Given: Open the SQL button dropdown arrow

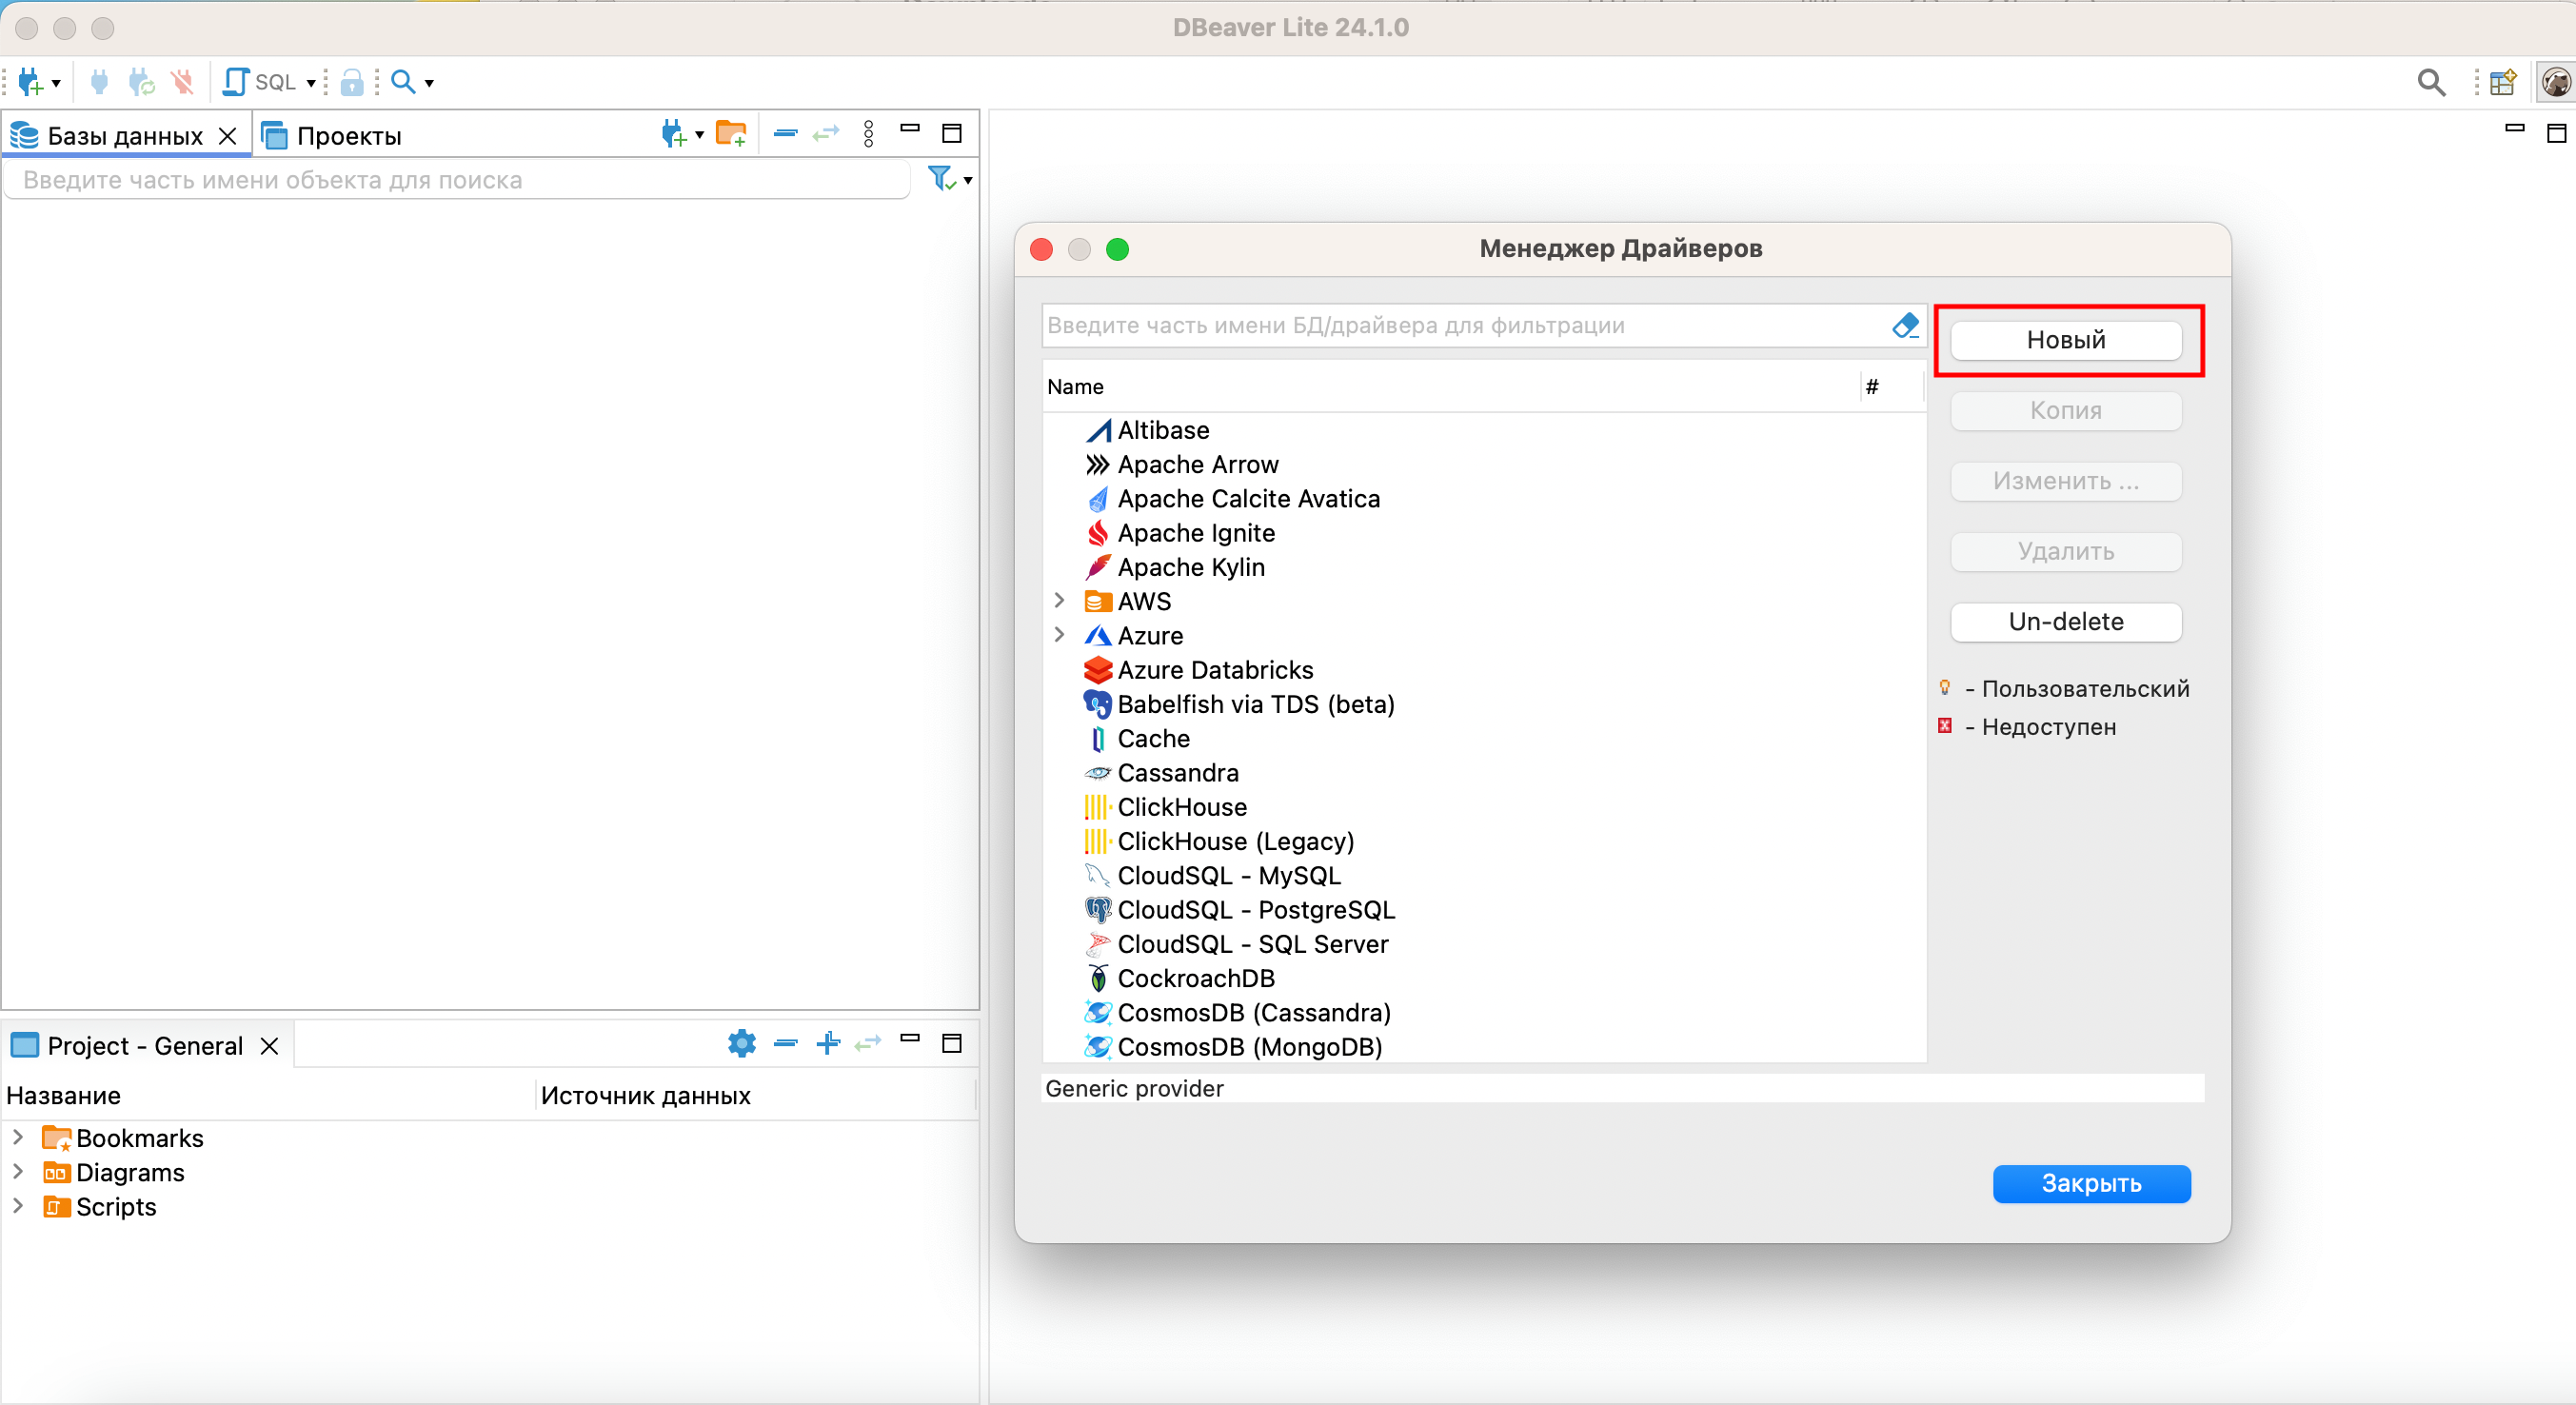Looking at the screenshot, I should coord(311,83).
